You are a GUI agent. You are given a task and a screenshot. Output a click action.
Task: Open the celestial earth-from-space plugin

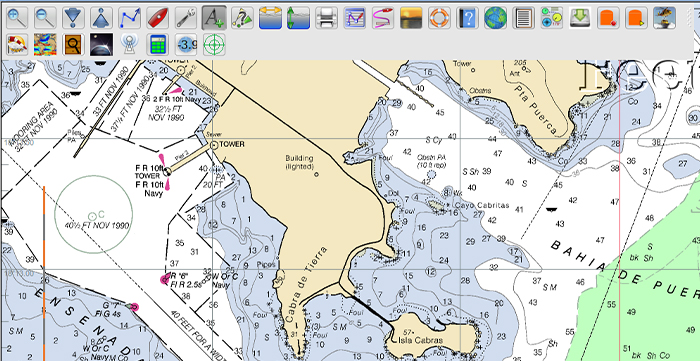(x=101, y=44)
